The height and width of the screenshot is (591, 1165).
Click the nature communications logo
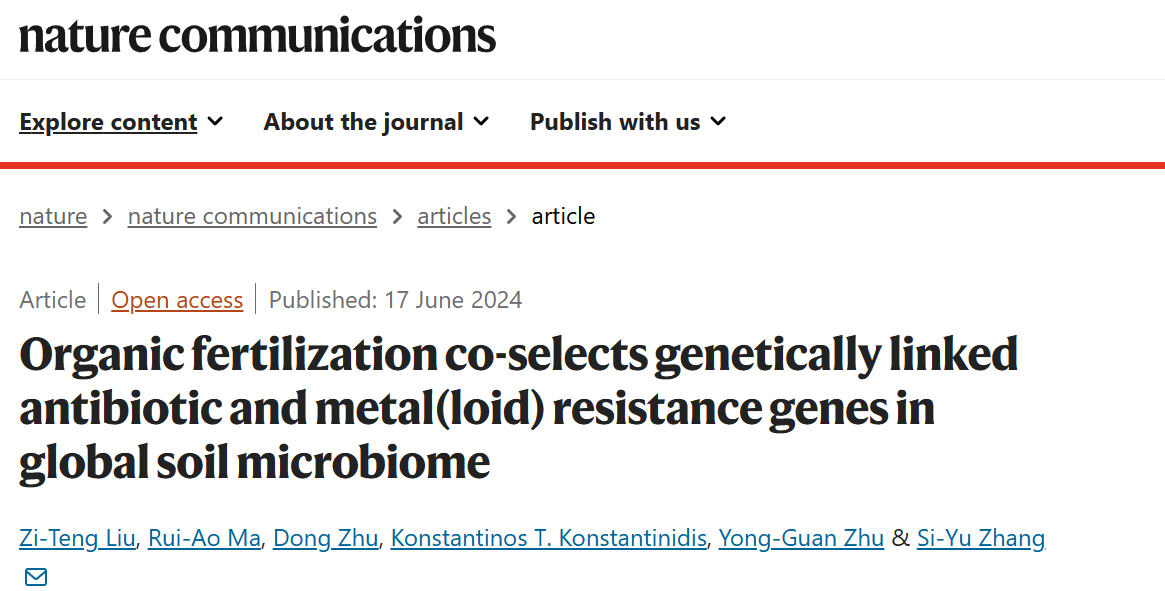coord(257,36)
